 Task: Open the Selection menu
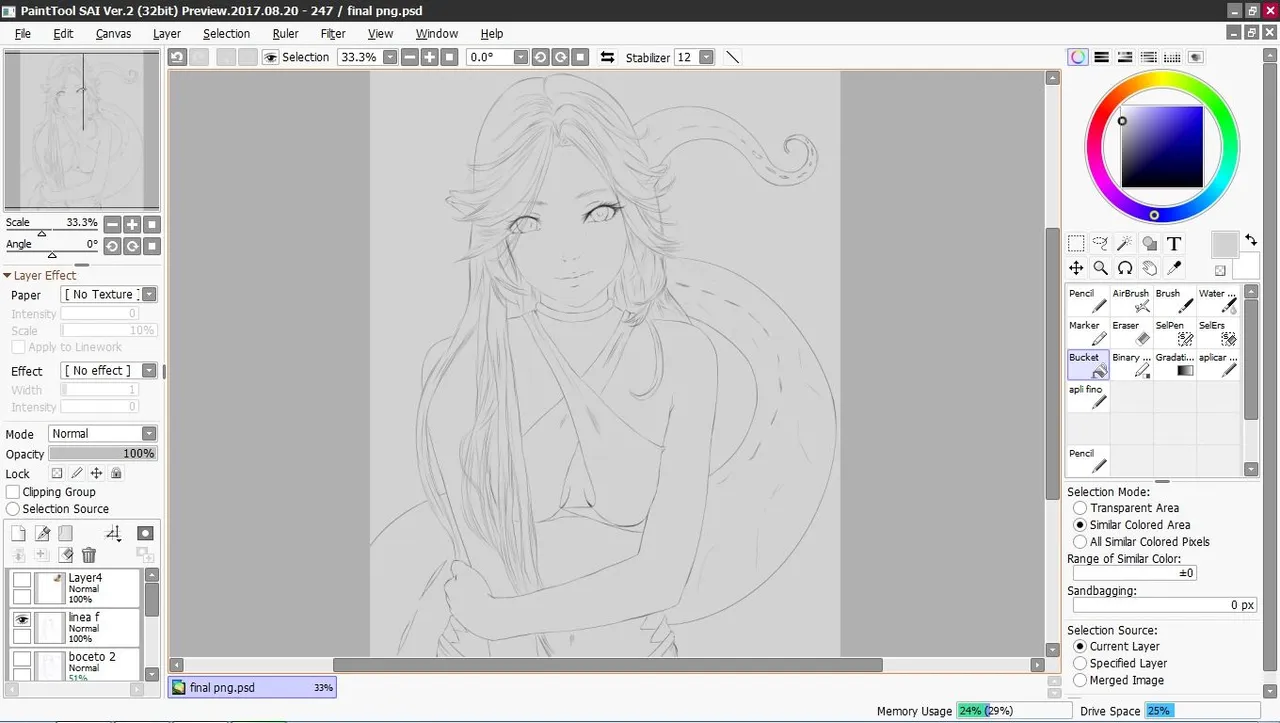tap(226, 33)
